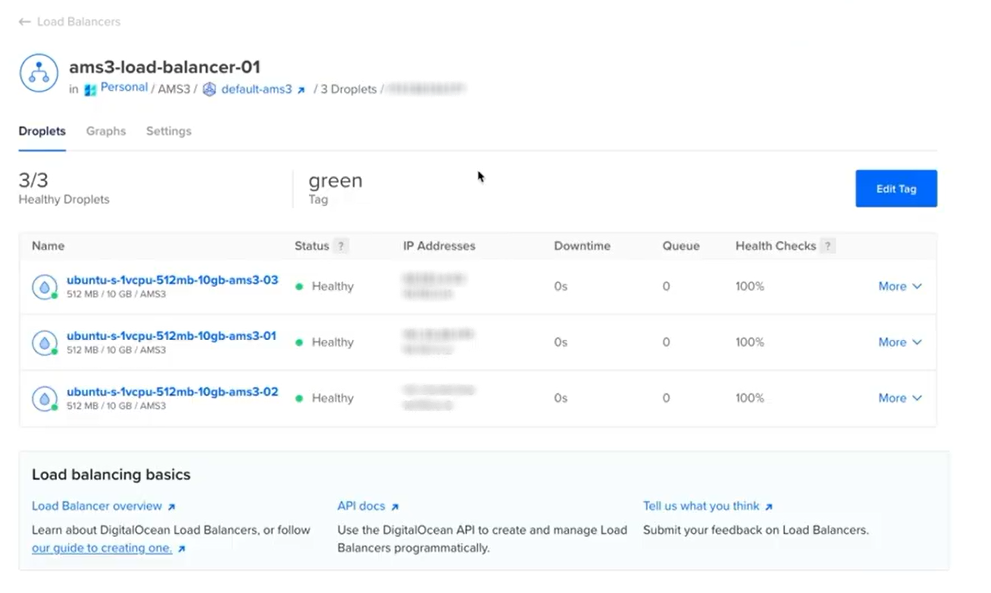Expand More menu for ams3-02 droplet
991x593 pixels.
click(x=899, y=398)
